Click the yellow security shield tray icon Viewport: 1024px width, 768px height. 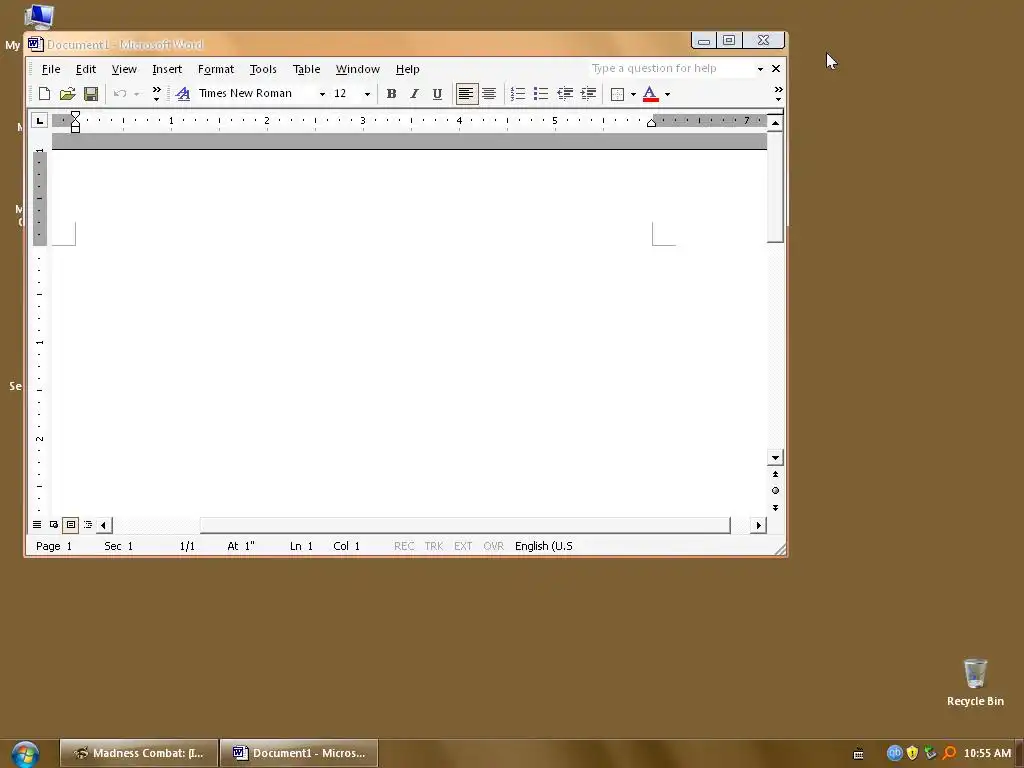point(912,753)
